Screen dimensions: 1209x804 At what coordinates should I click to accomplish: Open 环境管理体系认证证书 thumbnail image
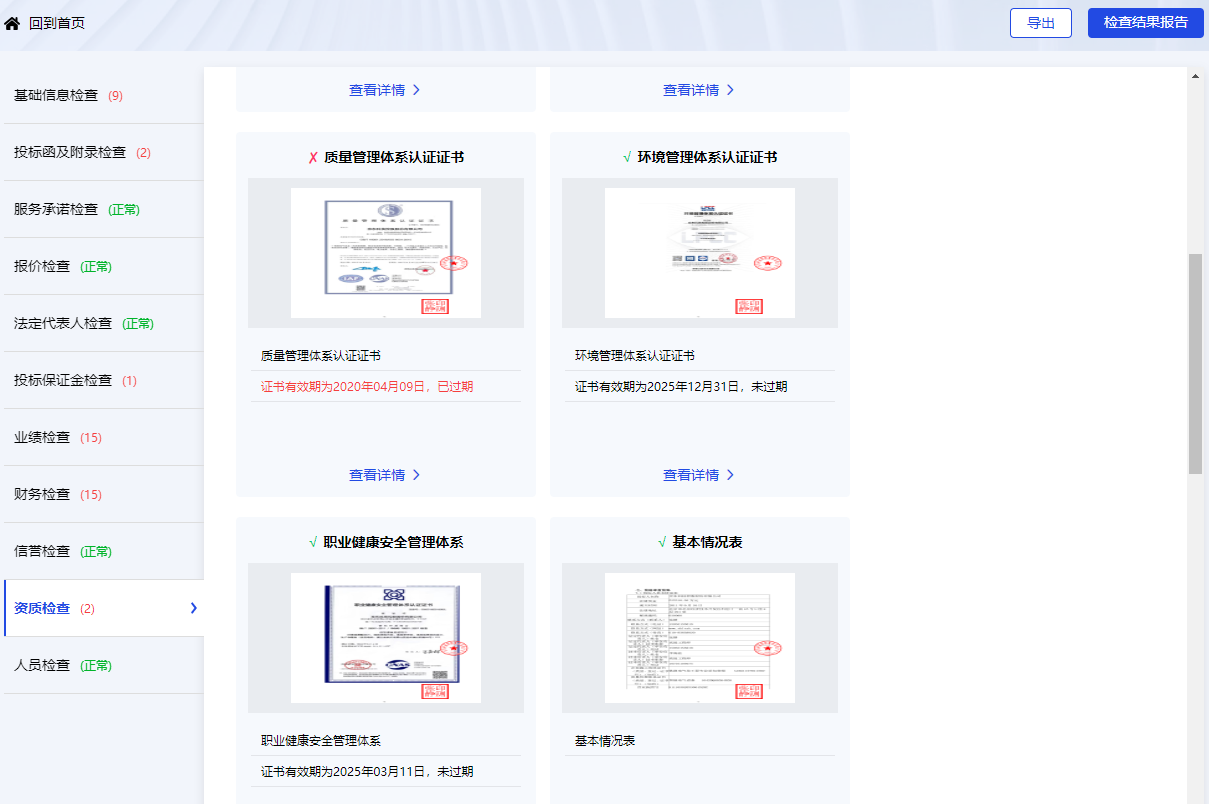pyautogui.click(x=700, y=253)
